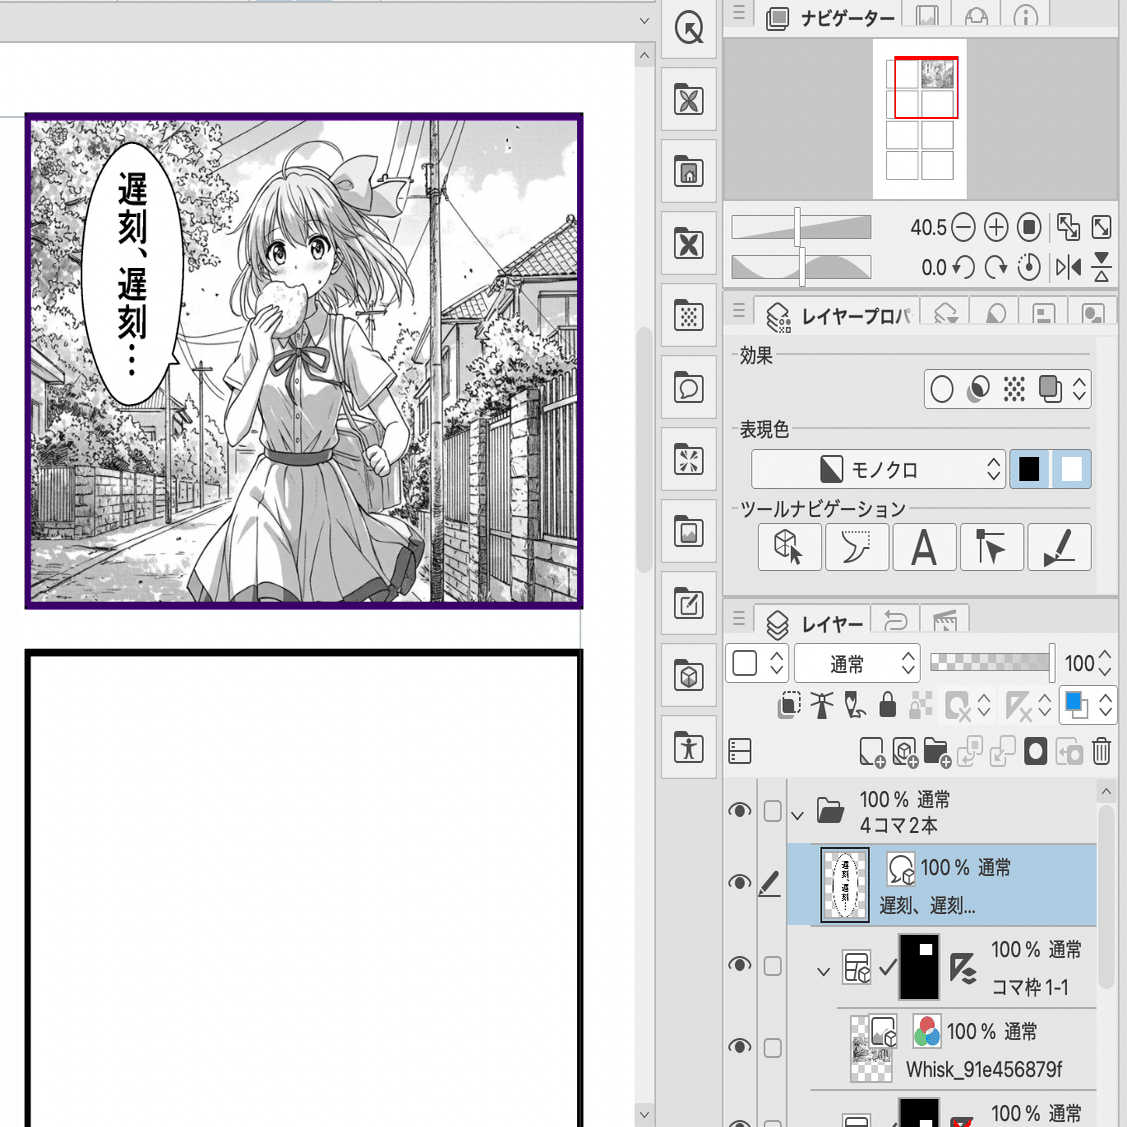Toggle visibility of the コマ枠 1-1 layer
Image resolution: width=1127 pixels, height=1127 pixels.
[740, 964]
